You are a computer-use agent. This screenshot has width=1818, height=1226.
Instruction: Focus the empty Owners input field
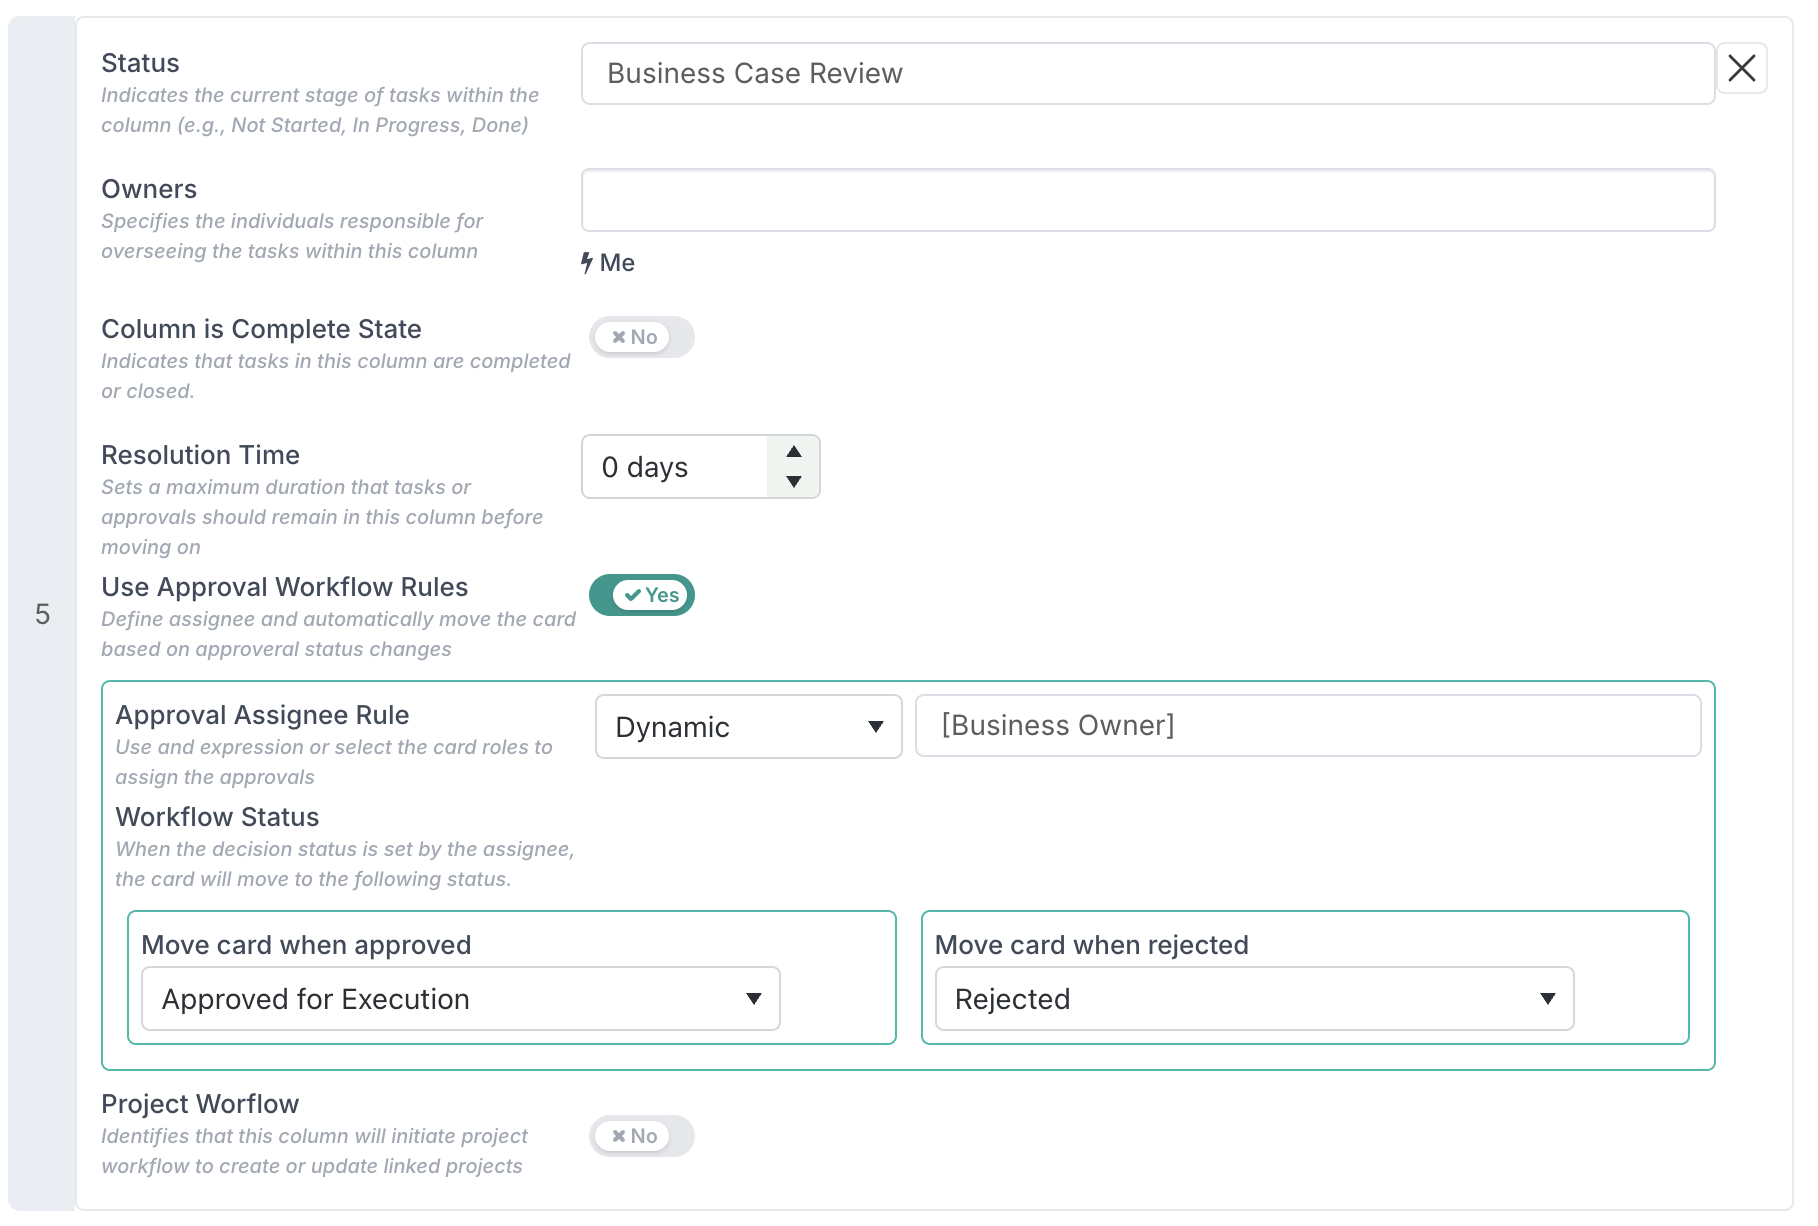tap(1147, 201)
